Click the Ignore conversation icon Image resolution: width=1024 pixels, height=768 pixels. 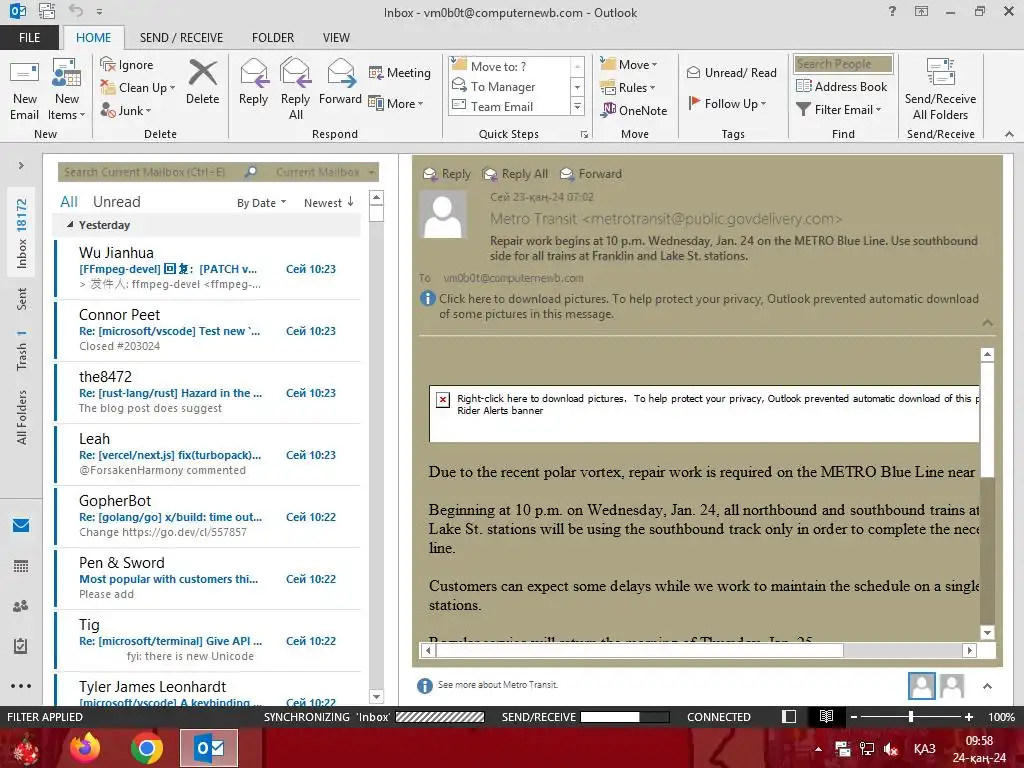[108, 64]
